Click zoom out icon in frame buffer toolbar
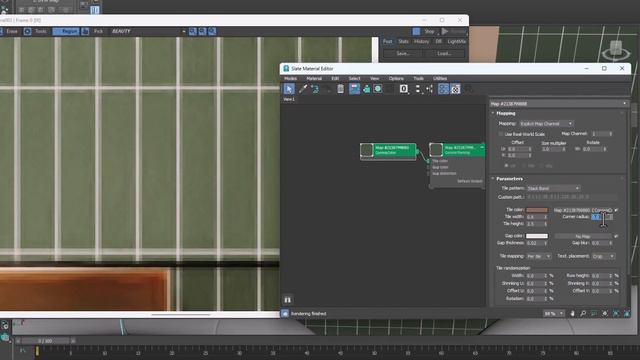 (202, 31)
